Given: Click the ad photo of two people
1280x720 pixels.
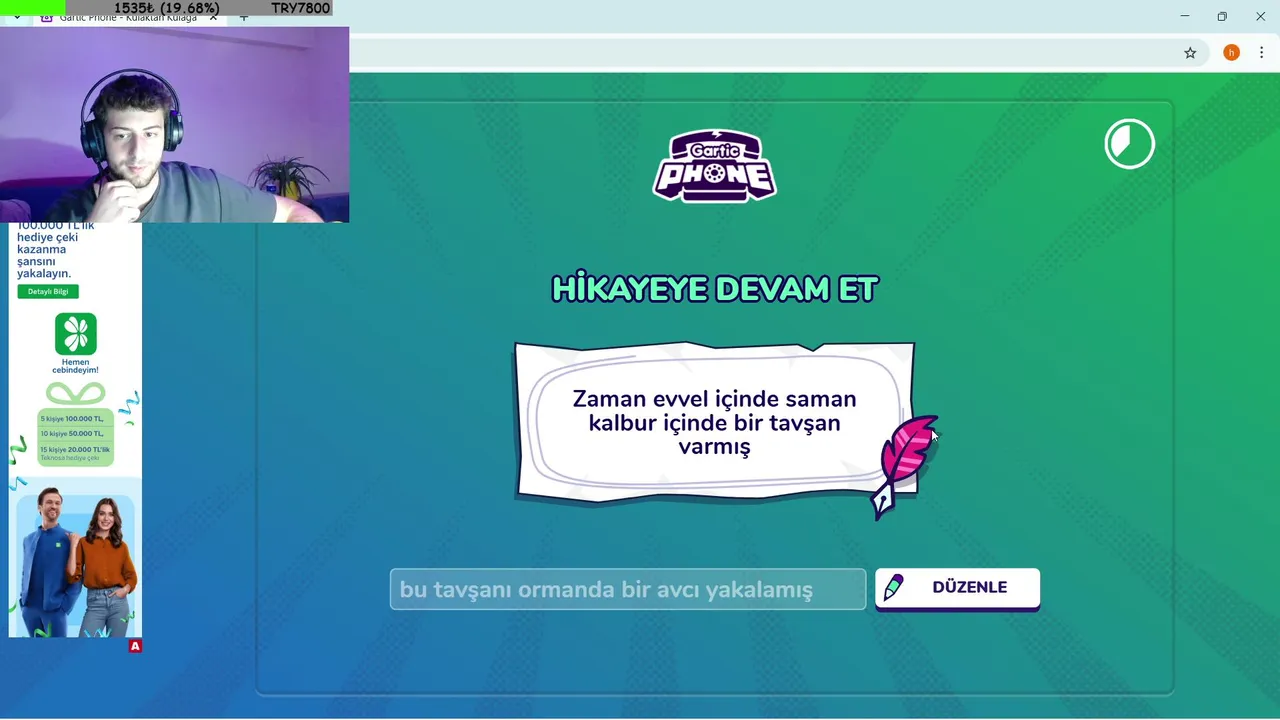Looking at the screenshot, I should point(76,560).
